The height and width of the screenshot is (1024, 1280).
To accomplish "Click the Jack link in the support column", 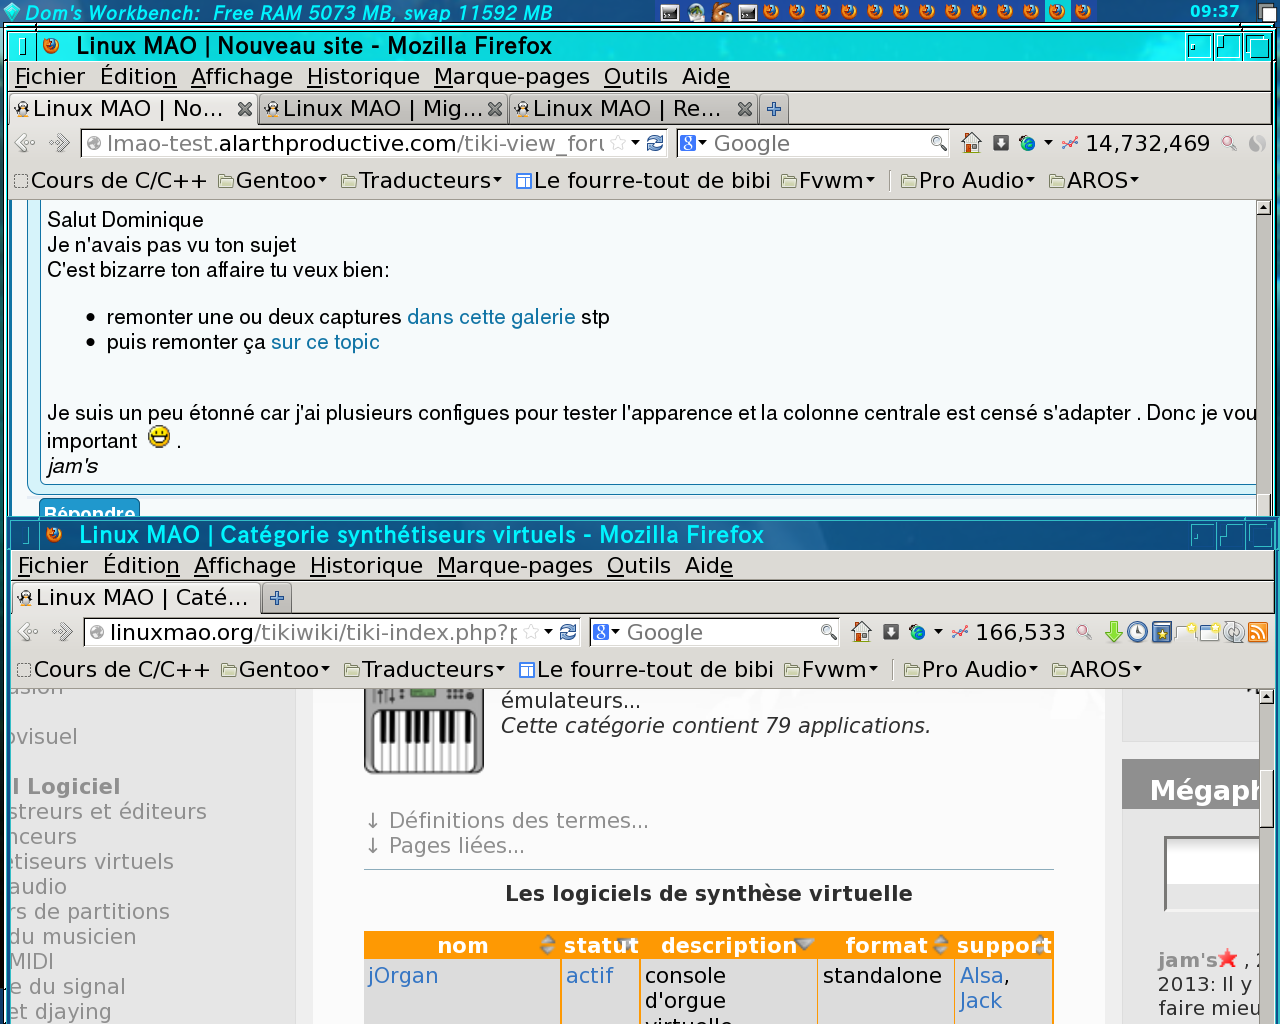I will 981,1001.
